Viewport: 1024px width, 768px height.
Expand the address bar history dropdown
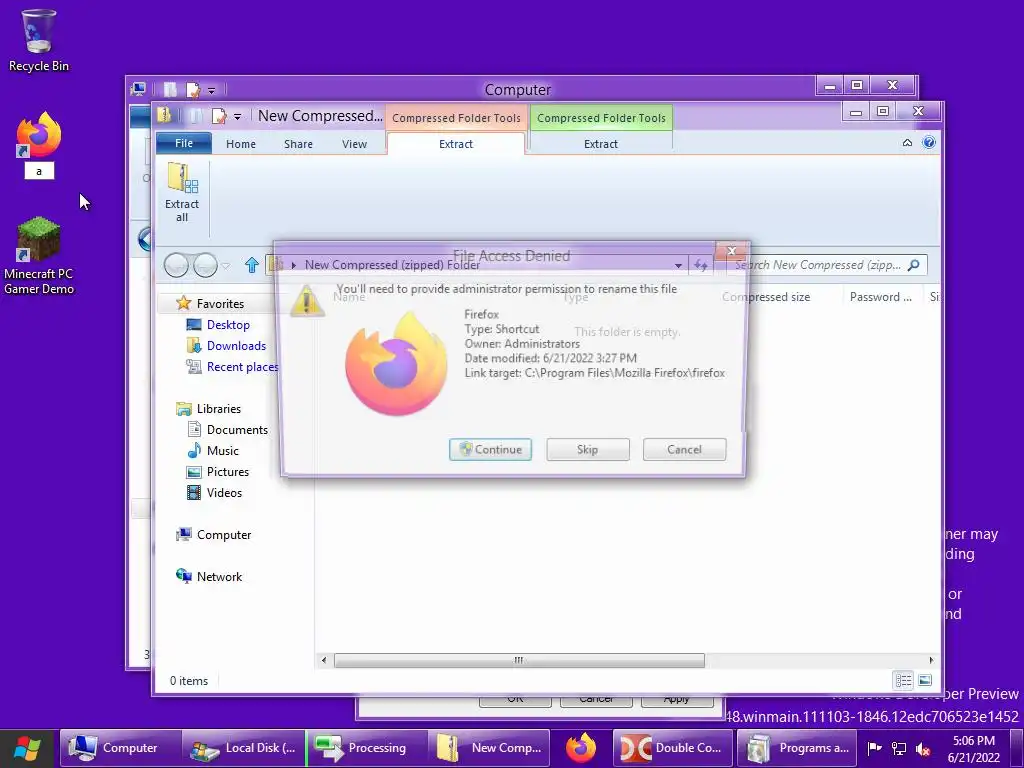click(678, 265)
